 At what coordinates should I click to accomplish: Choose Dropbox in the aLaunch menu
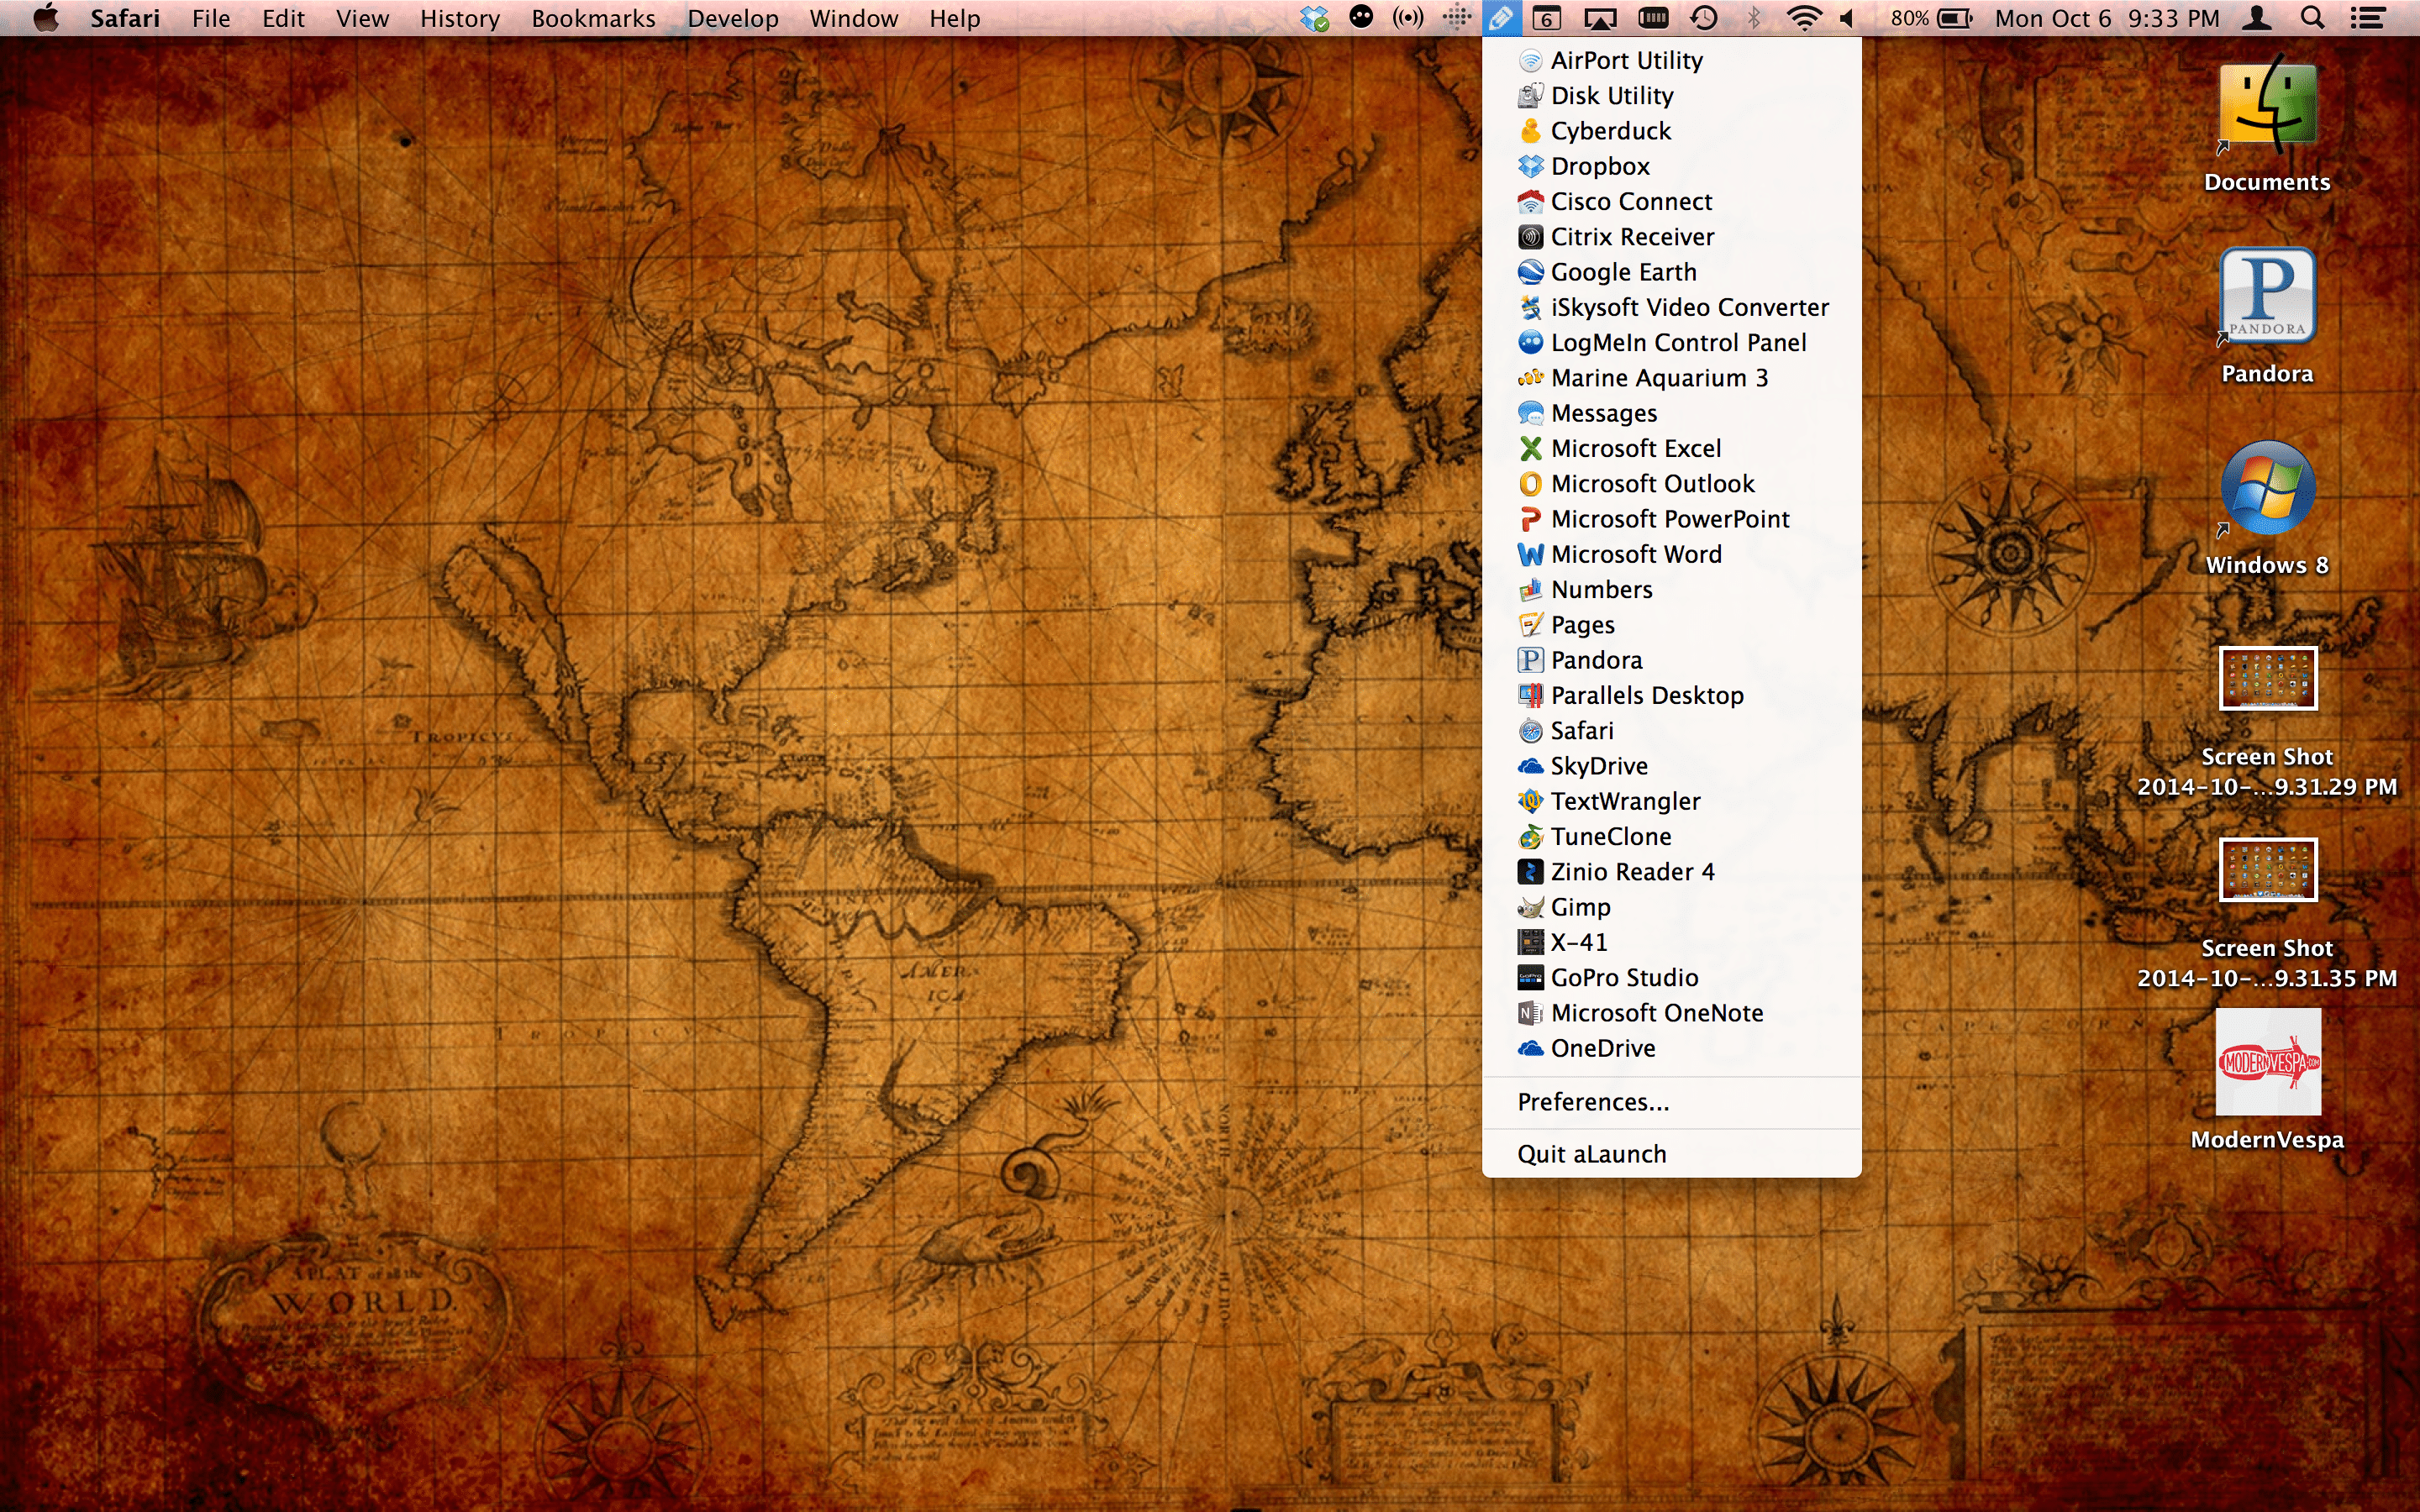pyautogui.click(x=1671, y=166)
